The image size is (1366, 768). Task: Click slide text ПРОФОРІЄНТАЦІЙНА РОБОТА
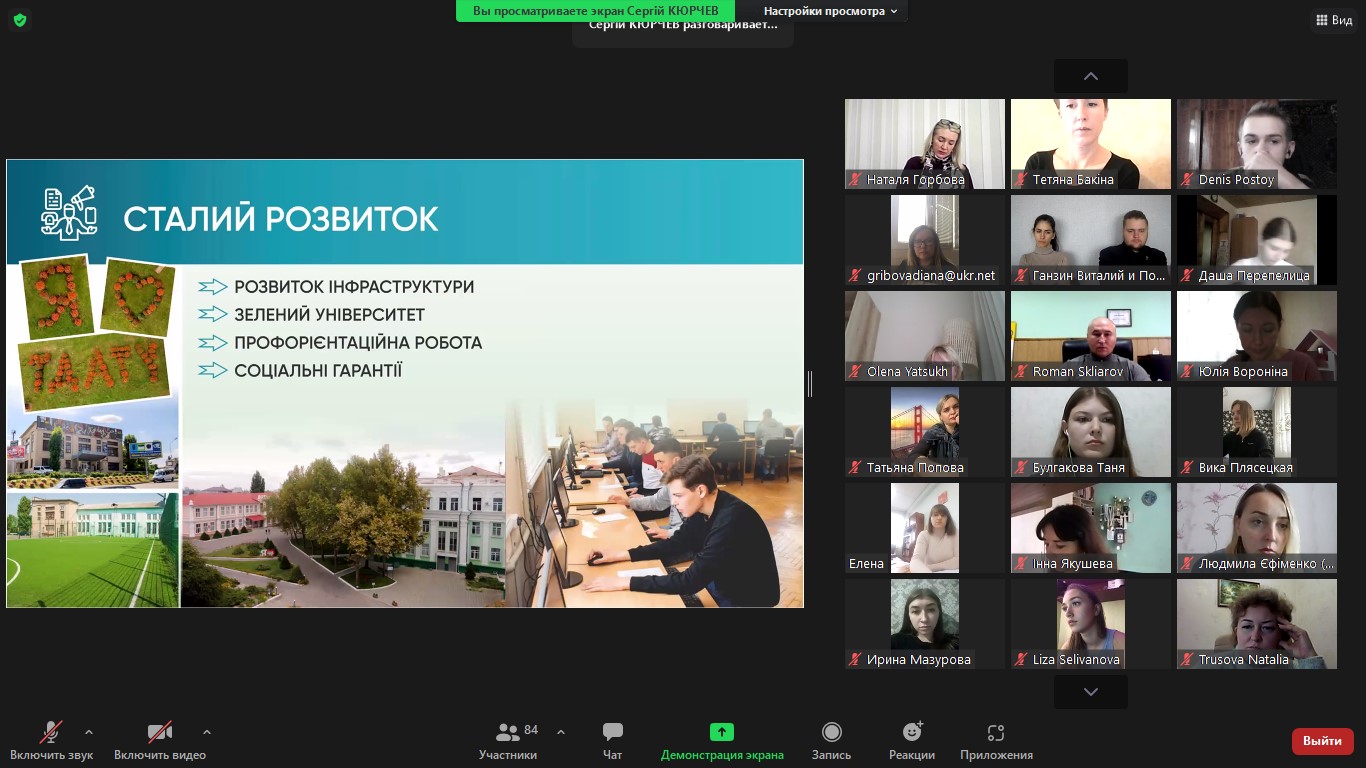click(358, 343)
